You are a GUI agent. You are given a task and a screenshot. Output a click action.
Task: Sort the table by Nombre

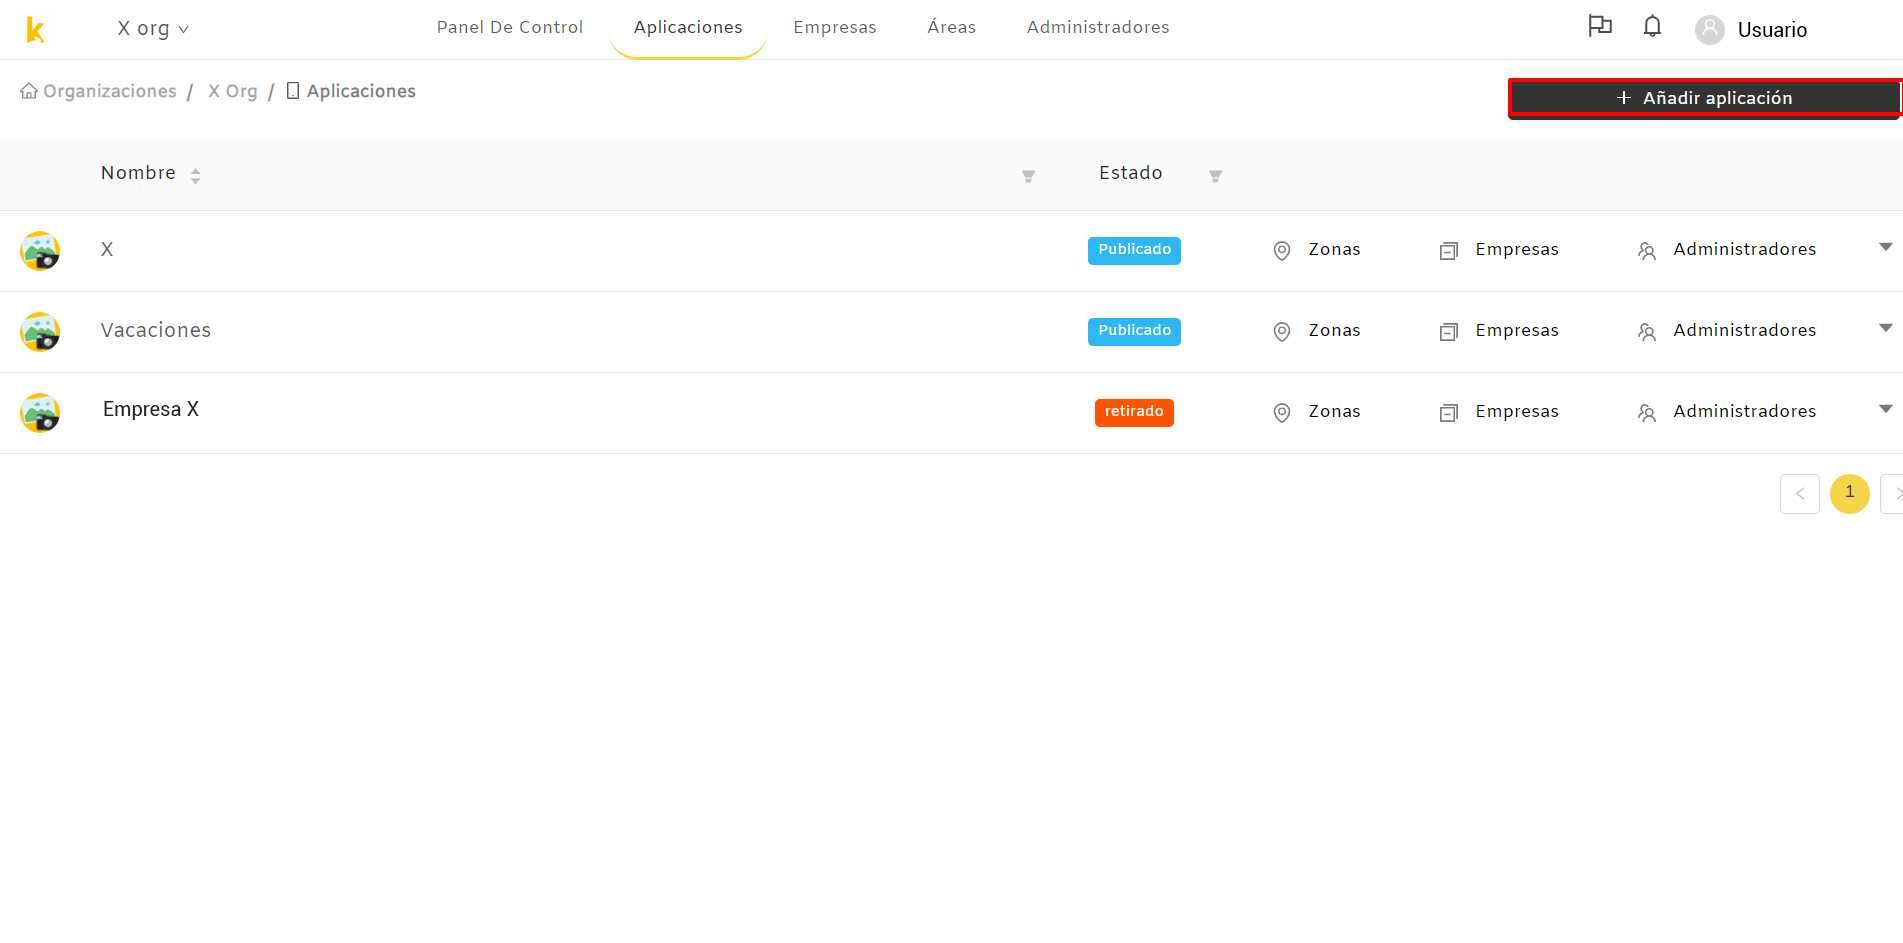pos(195,176)
